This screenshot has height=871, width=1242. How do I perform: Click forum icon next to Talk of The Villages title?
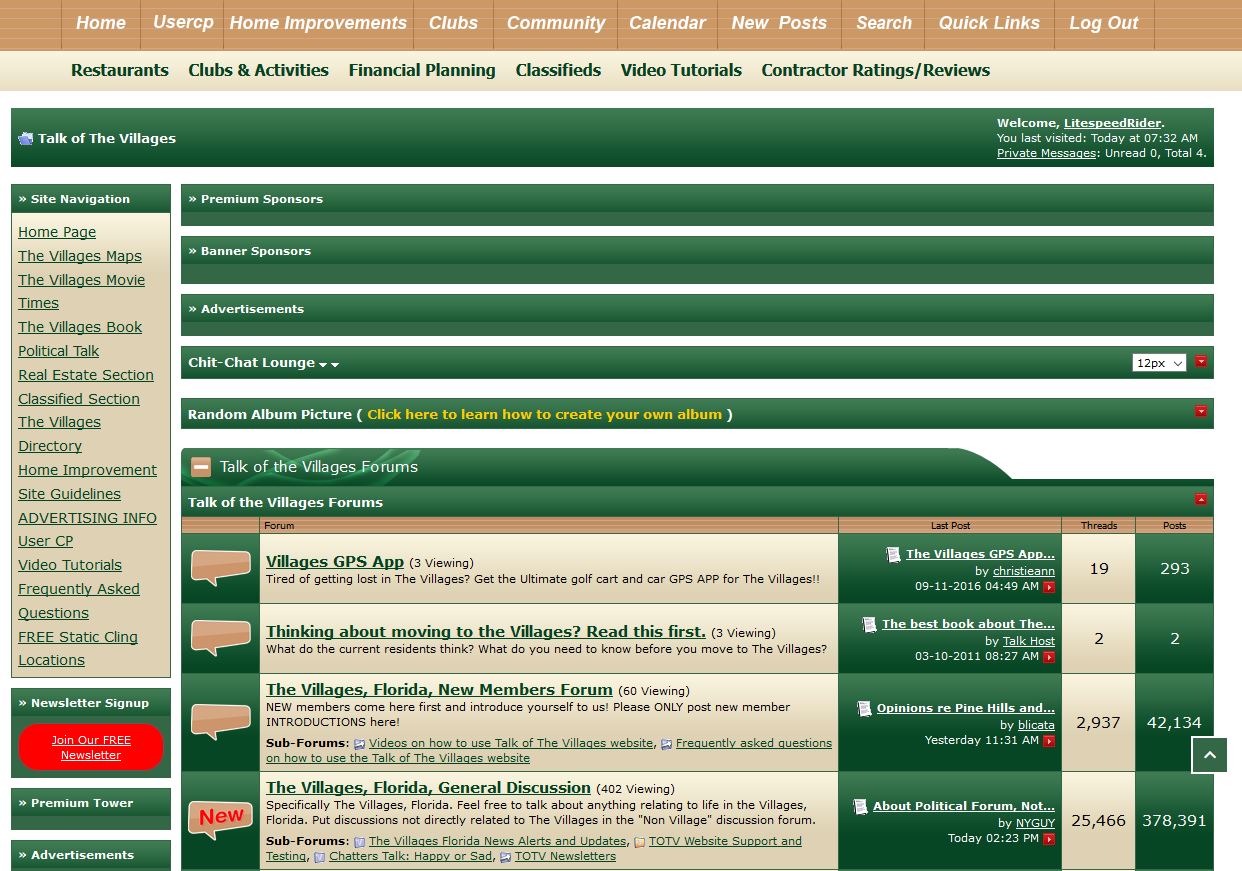pyautogui.click(x=26, y=139)
